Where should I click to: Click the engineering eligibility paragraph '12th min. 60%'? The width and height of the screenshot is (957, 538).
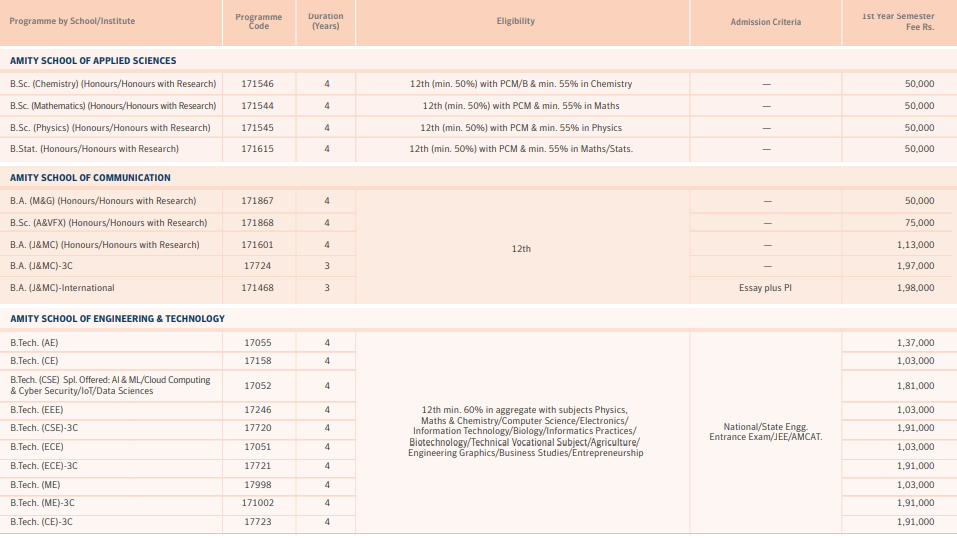tap(525, 432)
